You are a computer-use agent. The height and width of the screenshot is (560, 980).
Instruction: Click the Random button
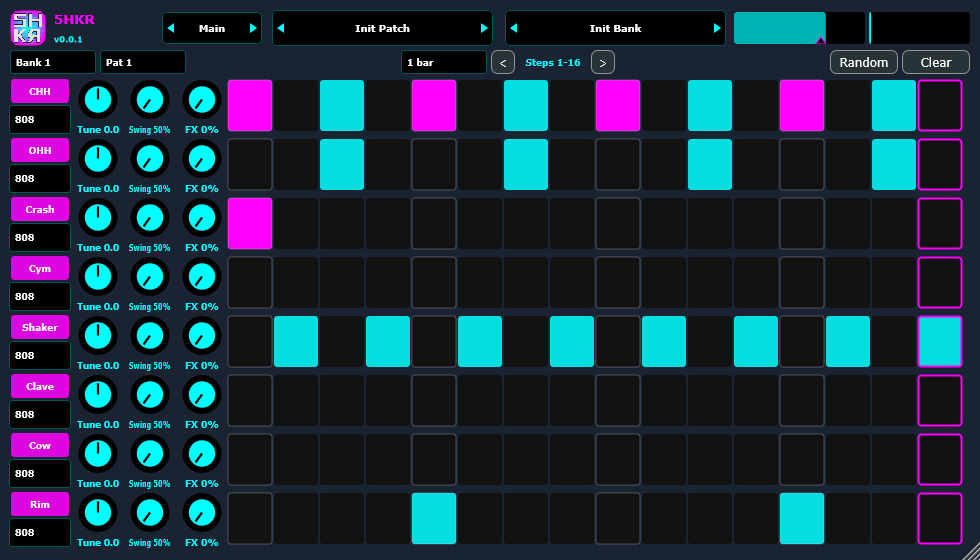[x=864, y=62]
